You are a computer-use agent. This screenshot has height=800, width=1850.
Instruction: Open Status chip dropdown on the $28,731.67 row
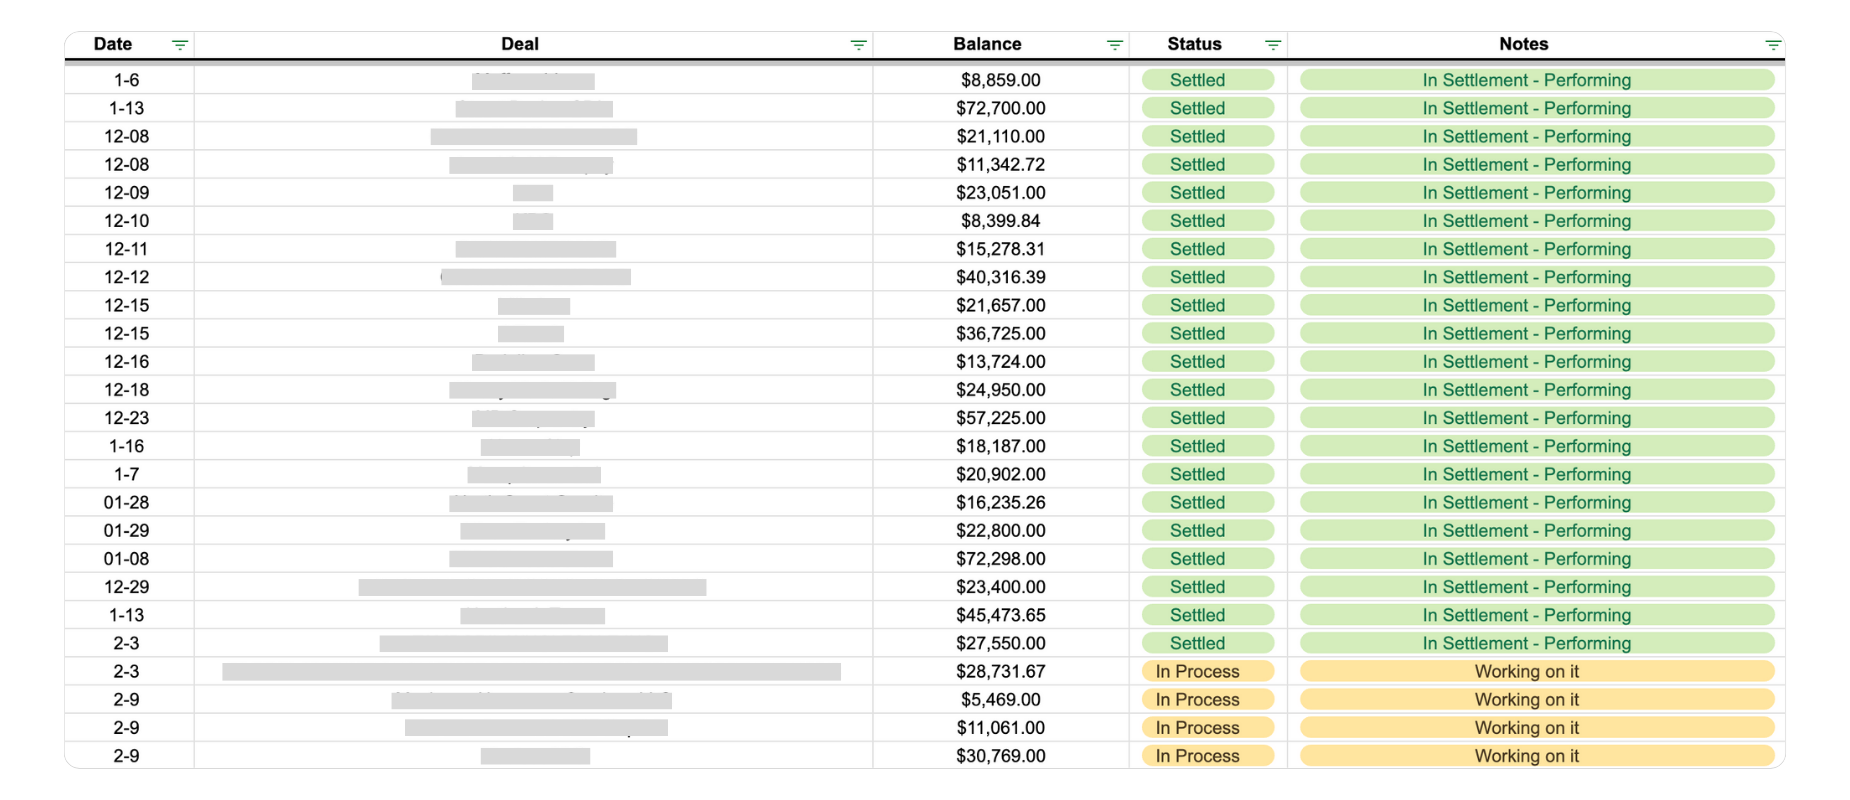(x=1206, y=671)
